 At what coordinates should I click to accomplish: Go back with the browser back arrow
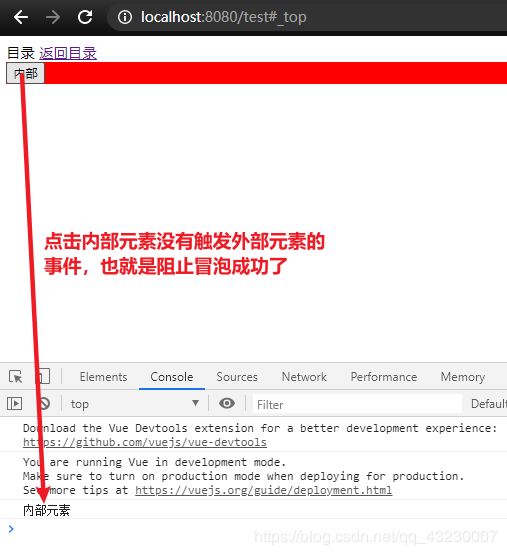[x=21, y=17]
